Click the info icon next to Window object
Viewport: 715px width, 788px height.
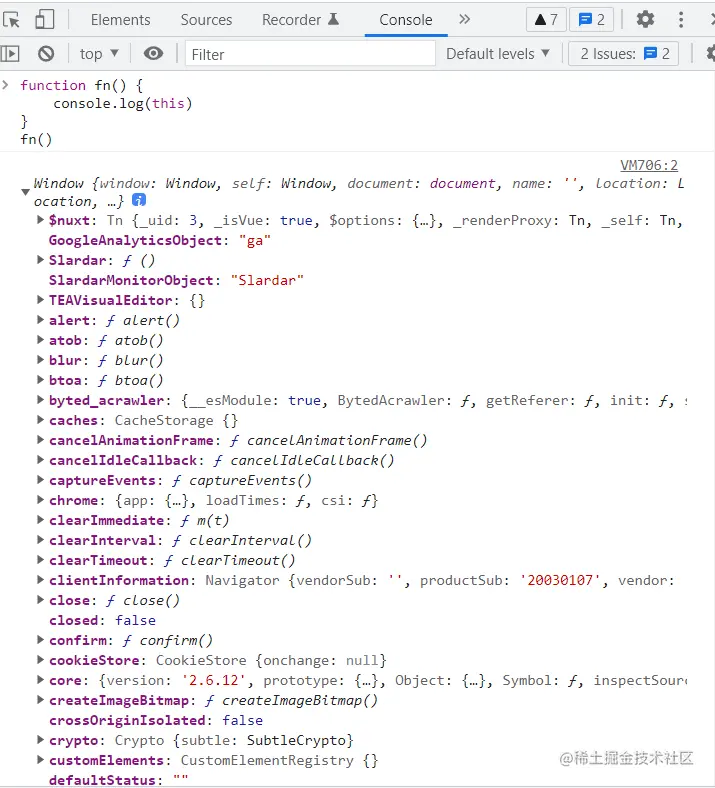139,200
